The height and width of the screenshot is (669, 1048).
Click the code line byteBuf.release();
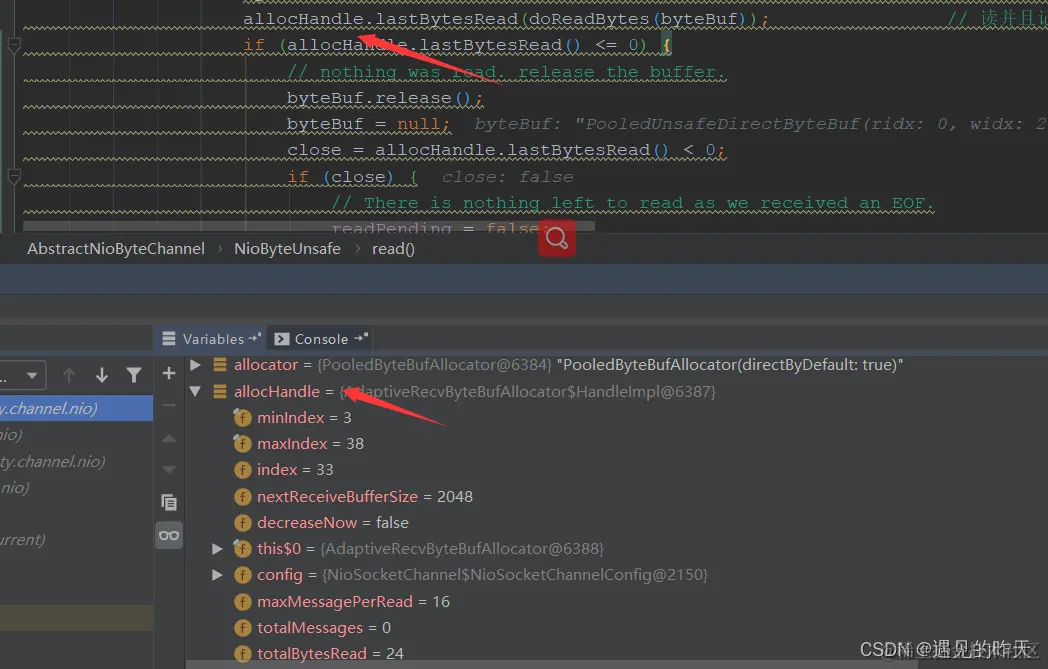[385, 98]
